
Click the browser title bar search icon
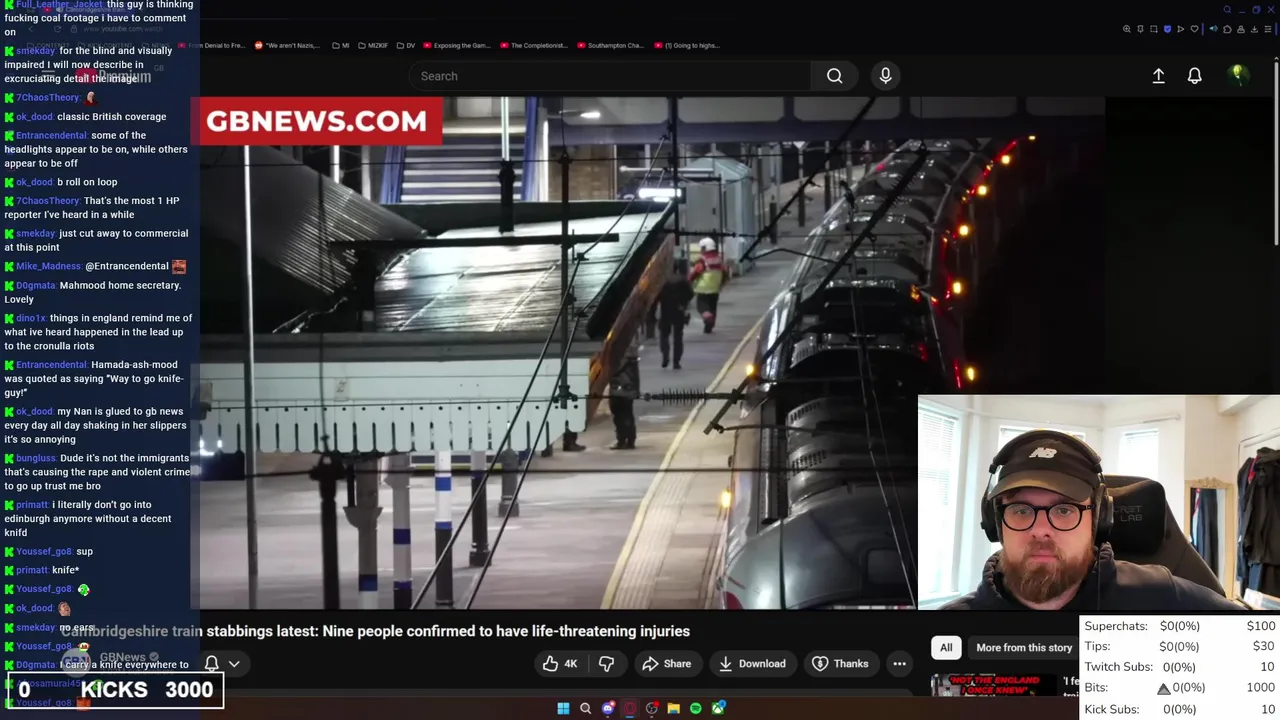[x=1227, y=10]
